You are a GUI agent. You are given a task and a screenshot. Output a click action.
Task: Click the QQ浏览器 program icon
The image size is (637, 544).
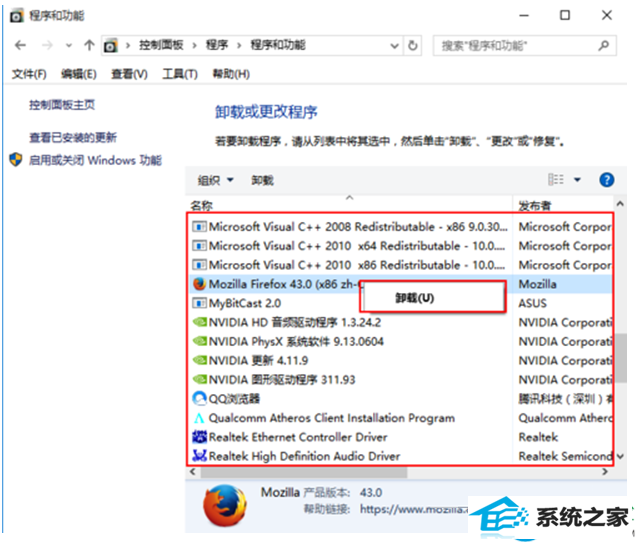[199, 399]
